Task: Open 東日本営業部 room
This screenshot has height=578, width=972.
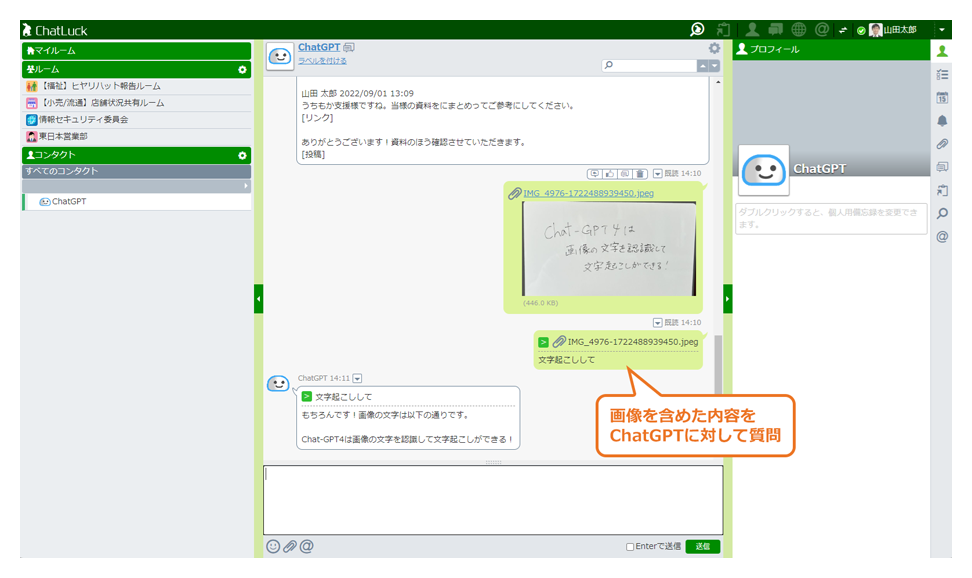Action: (x=136, y=136)
